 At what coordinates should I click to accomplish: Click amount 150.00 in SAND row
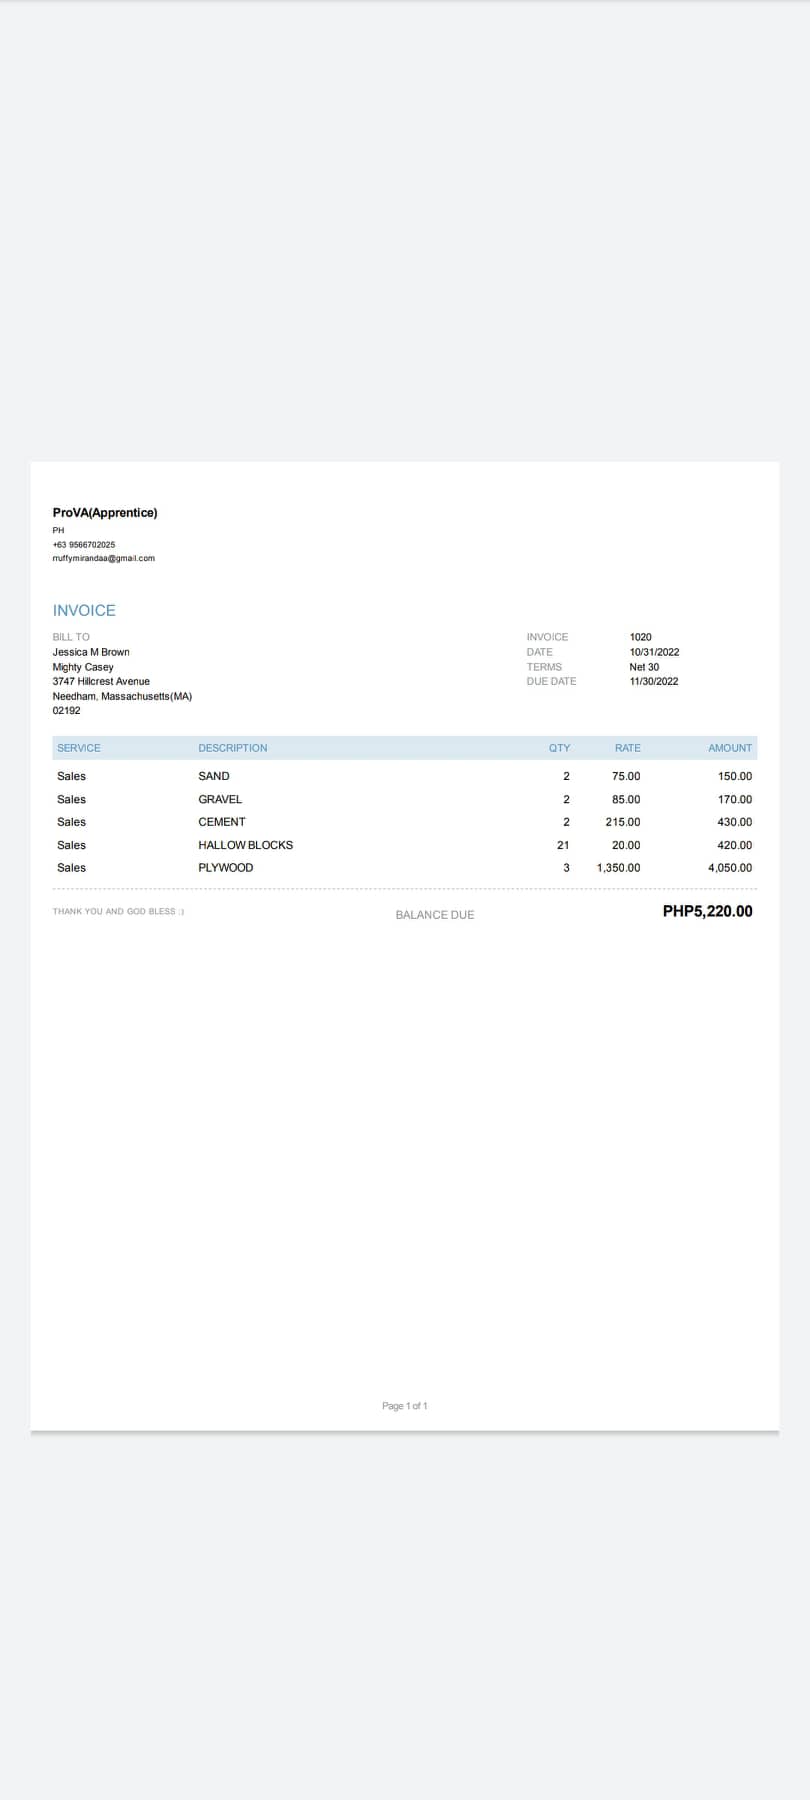[735, 776]
